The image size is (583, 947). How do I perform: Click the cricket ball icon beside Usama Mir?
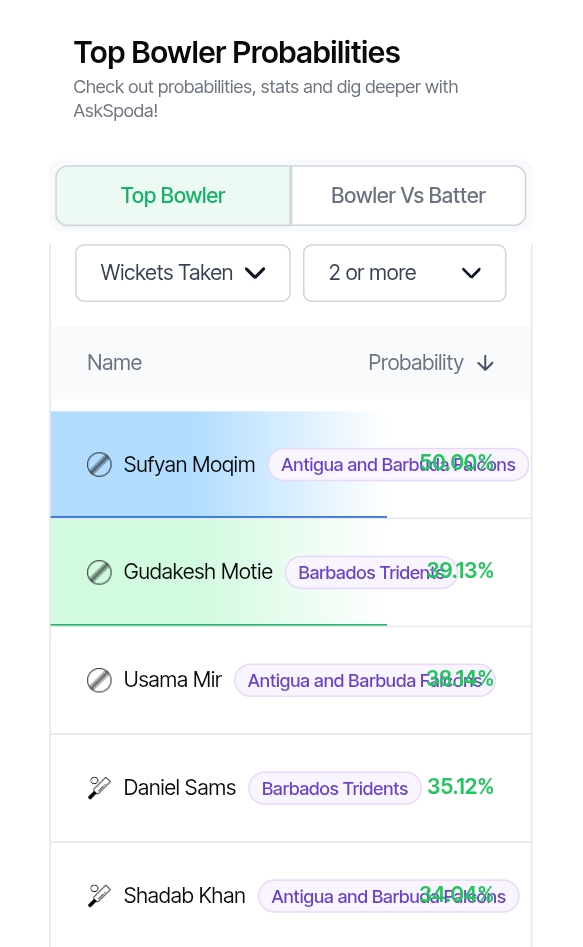(x=99, y=680)
